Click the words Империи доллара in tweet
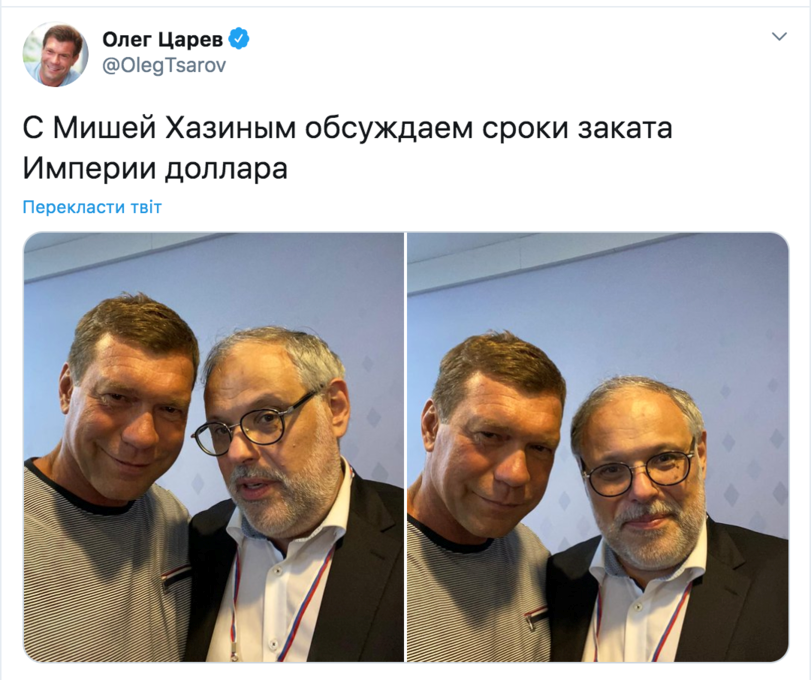Viewport: 811px width, 680px height. coord(155,168)
